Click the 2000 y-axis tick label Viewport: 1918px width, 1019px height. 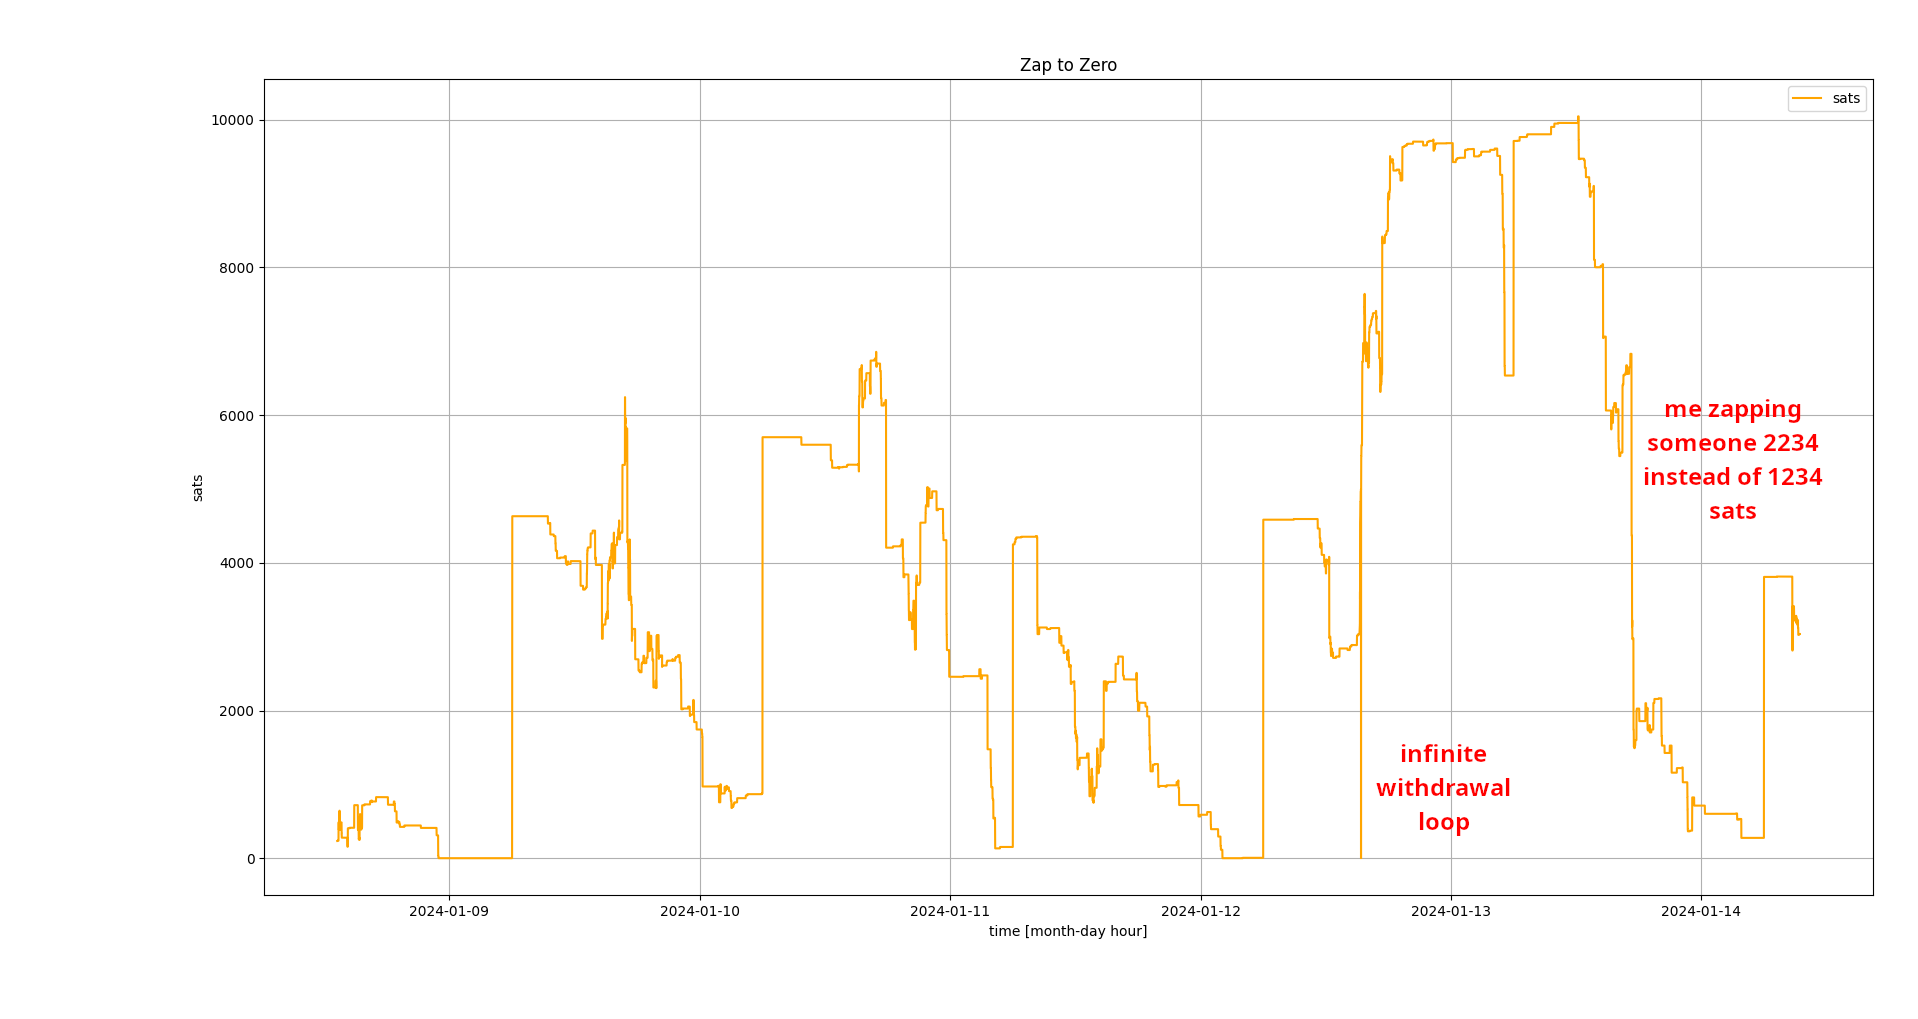coord(235,711)
